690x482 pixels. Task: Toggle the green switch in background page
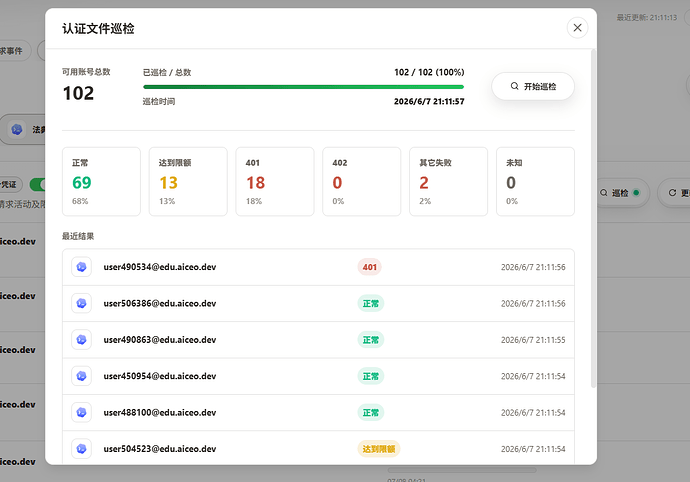(37, 184)
